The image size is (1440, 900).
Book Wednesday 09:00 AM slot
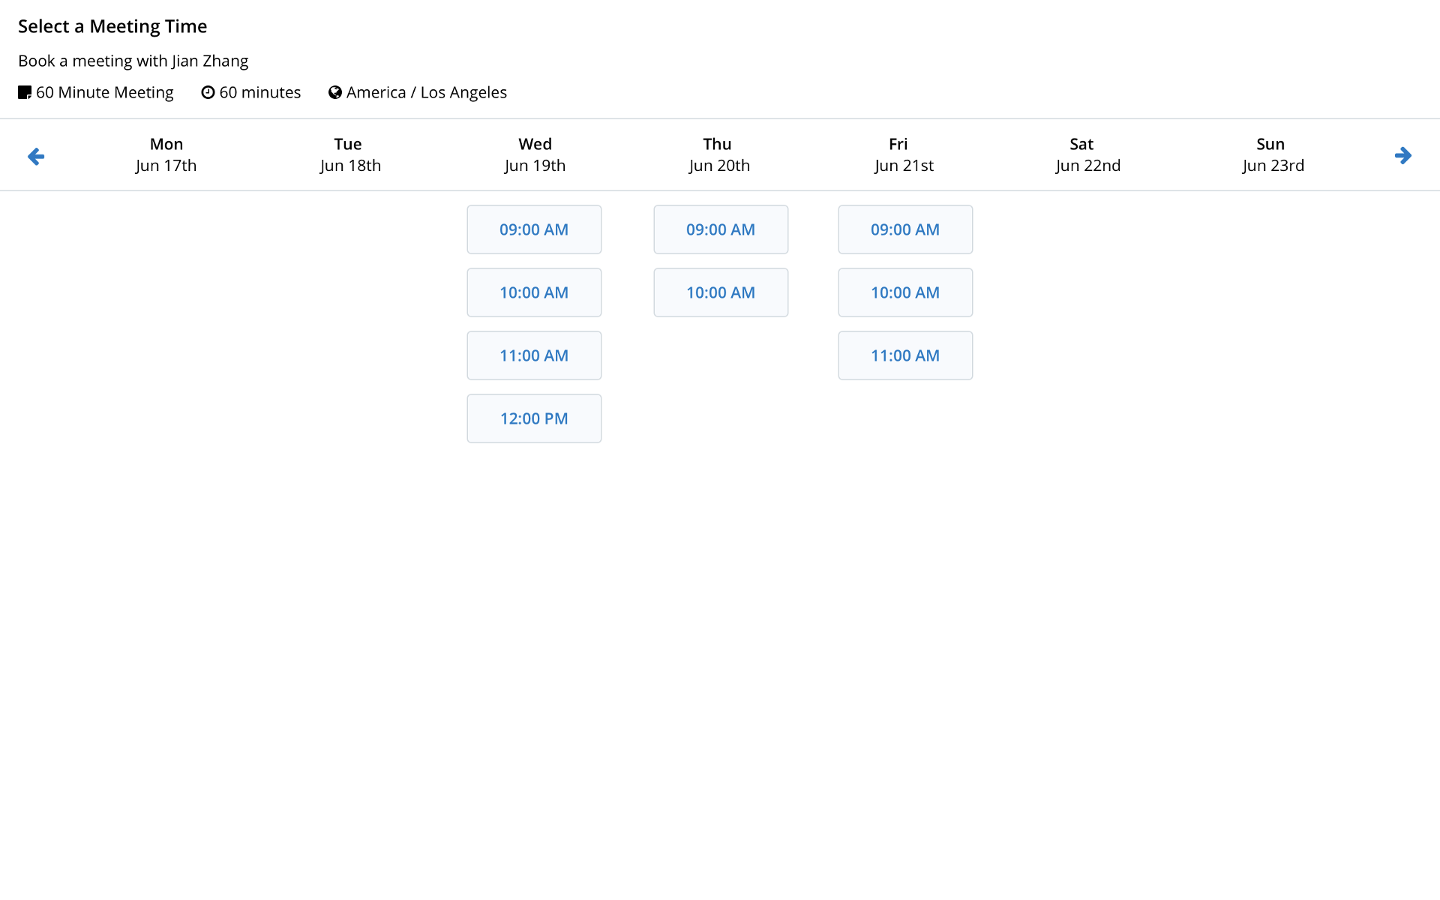[534, 230]
